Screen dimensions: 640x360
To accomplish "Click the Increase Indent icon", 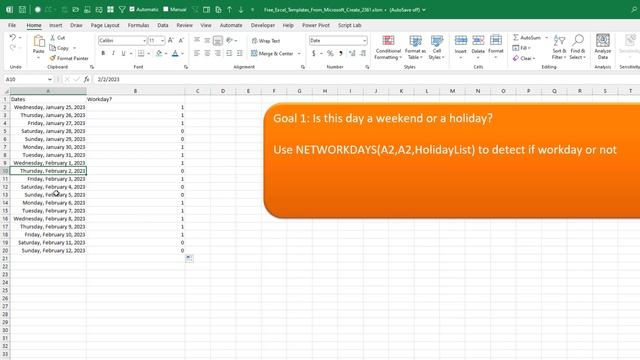I will coord(240,53).
